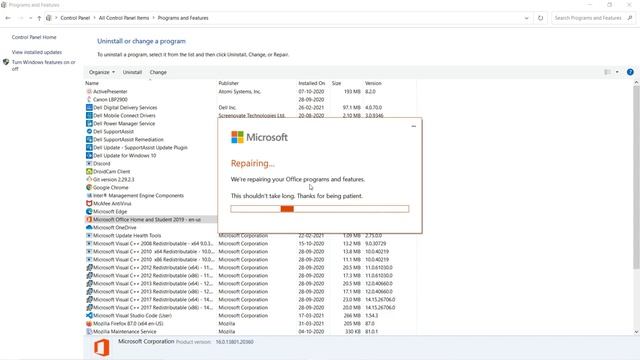Sort by the Publisher column header
The height and width of the screenshot is (360, 640).
pyautogui.click(x=257, y=83)
